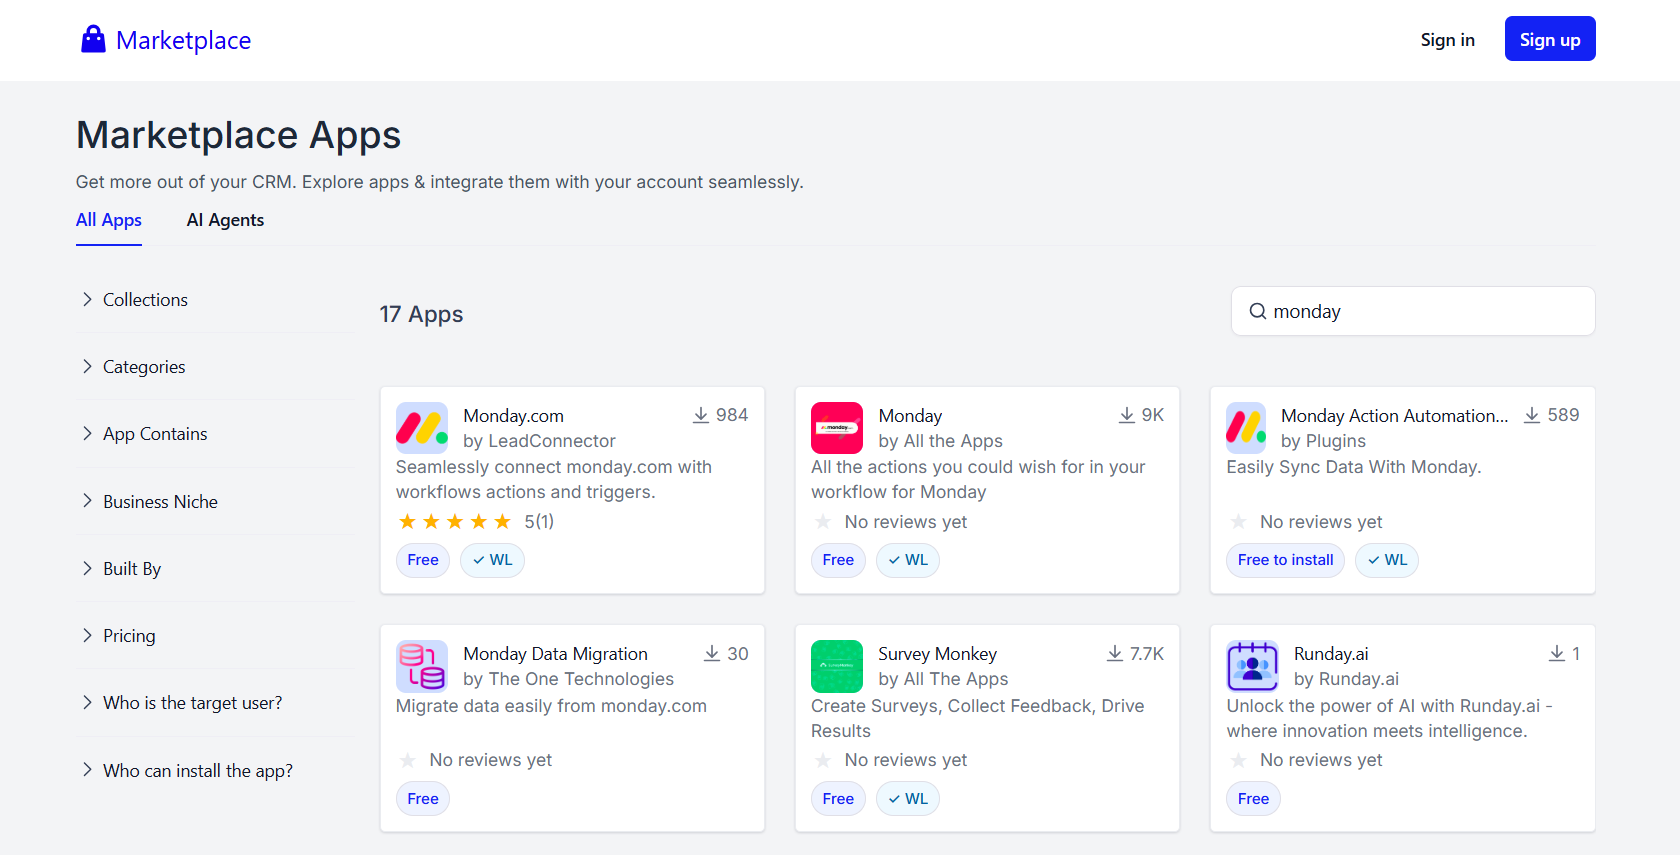Open the Monday Action Automation title
The width and height of the screenshot is (1680, 855).
1394,416
